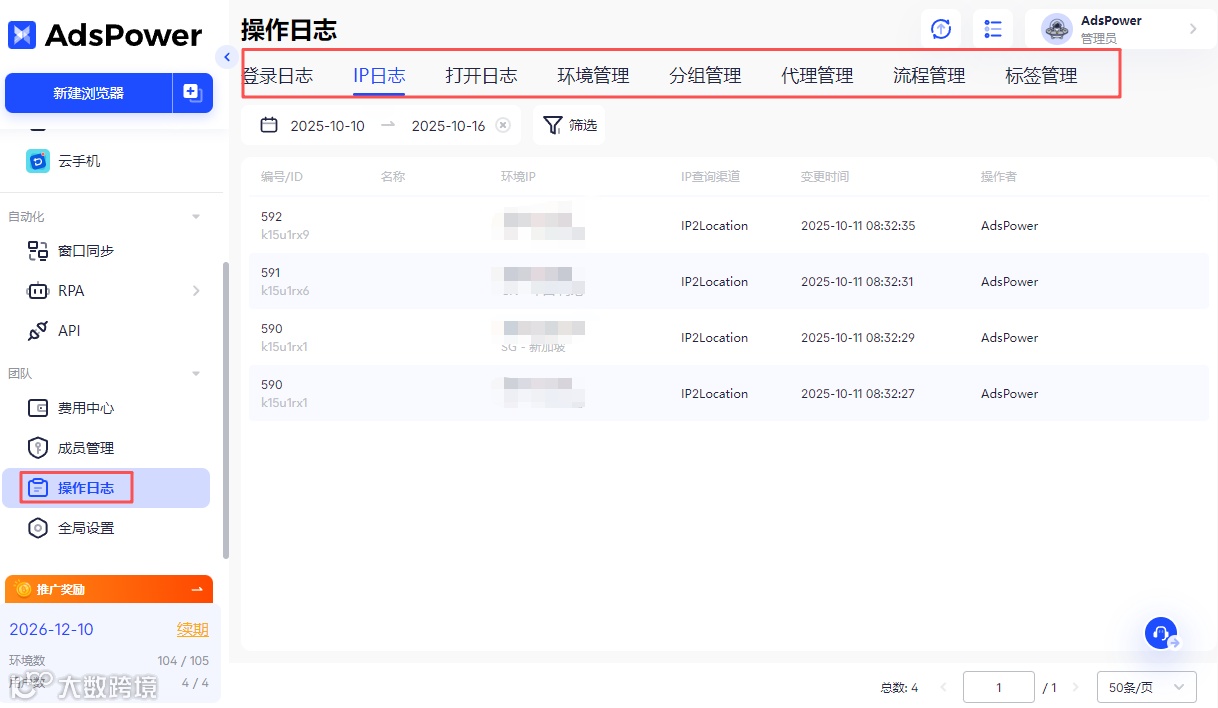Click the 名称 column header
Screen dimensions: 1218x708
tap(393, 177)
